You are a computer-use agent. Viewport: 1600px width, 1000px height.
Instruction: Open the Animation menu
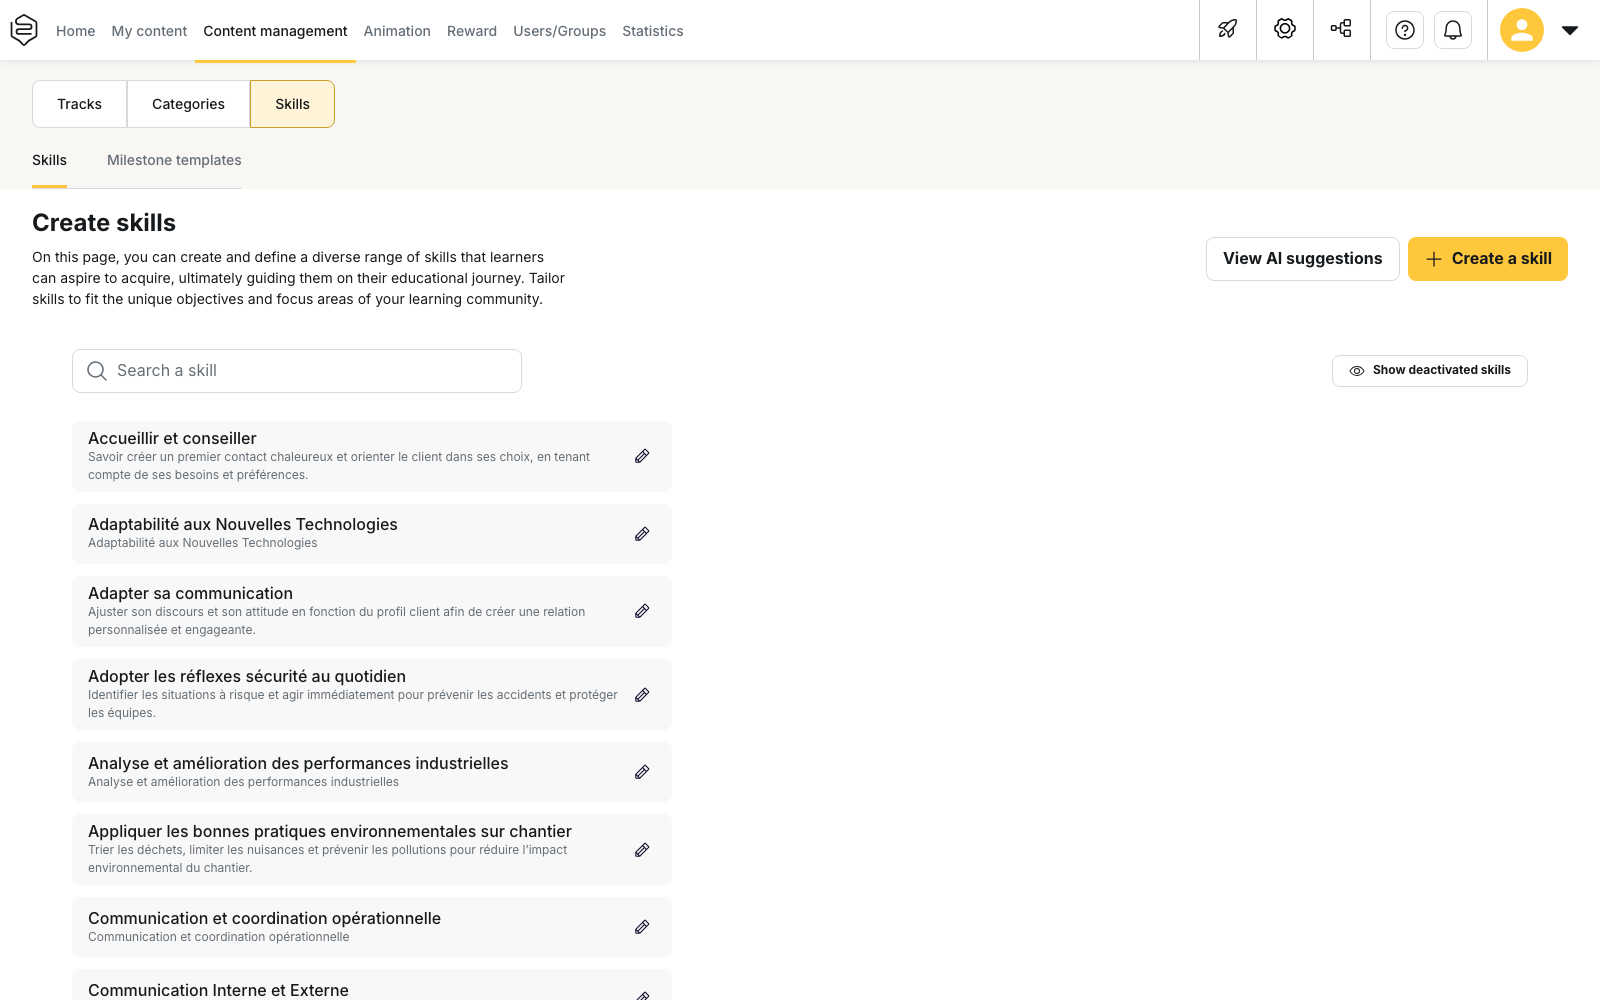click(x=397, y=31)
